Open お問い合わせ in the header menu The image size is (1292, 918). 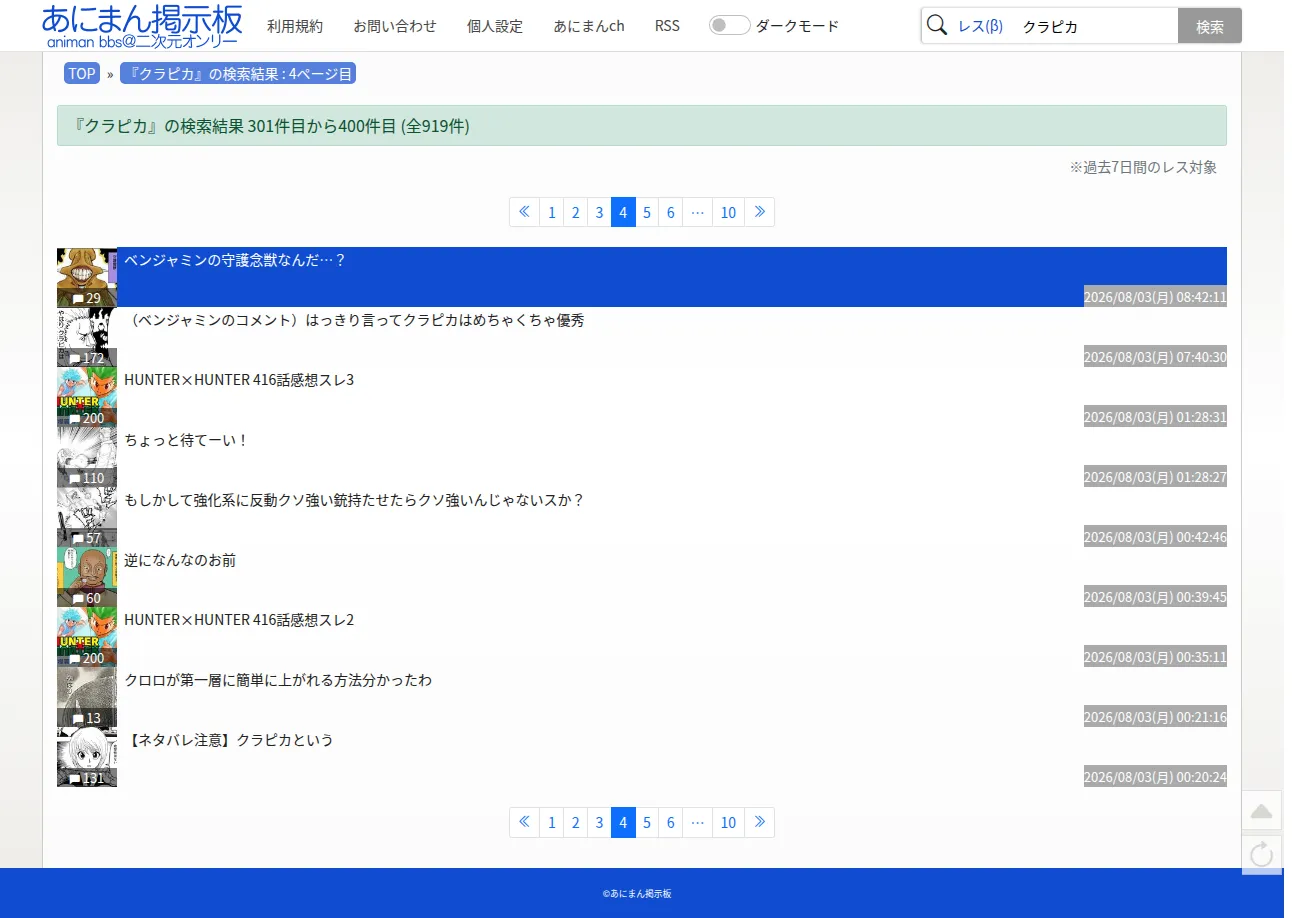(x=395, y=26)
